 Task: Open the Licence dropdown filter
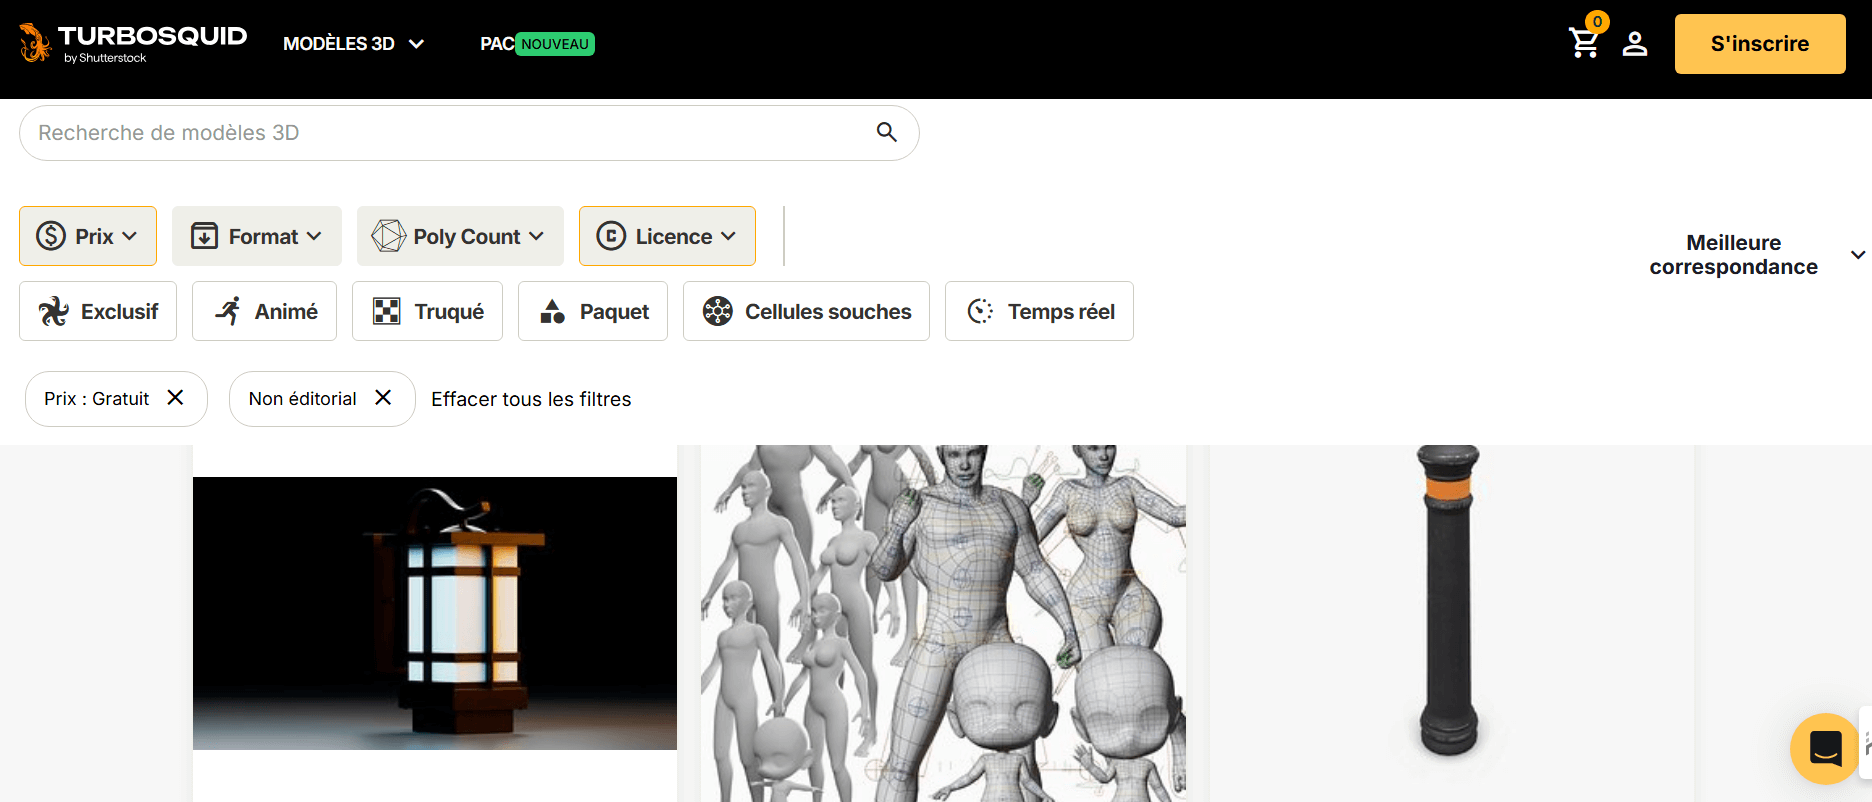click(x=667, y=236)
